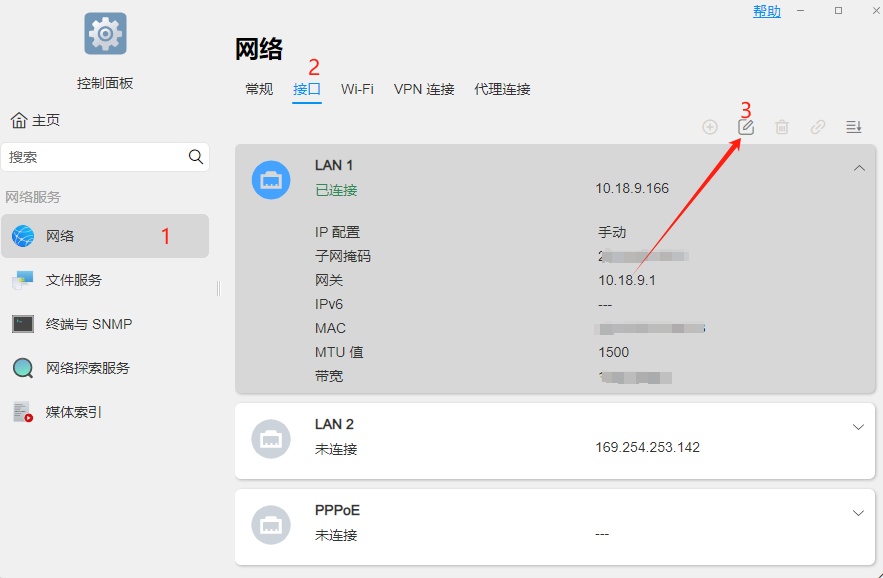
Task: Click the 网络探索服务 magnifier icon
Action: tap(23, 368)
